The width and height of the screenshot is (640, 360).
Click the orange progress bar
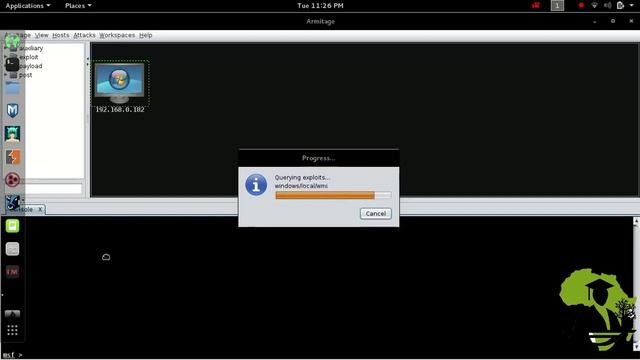(x=333, y=196)
